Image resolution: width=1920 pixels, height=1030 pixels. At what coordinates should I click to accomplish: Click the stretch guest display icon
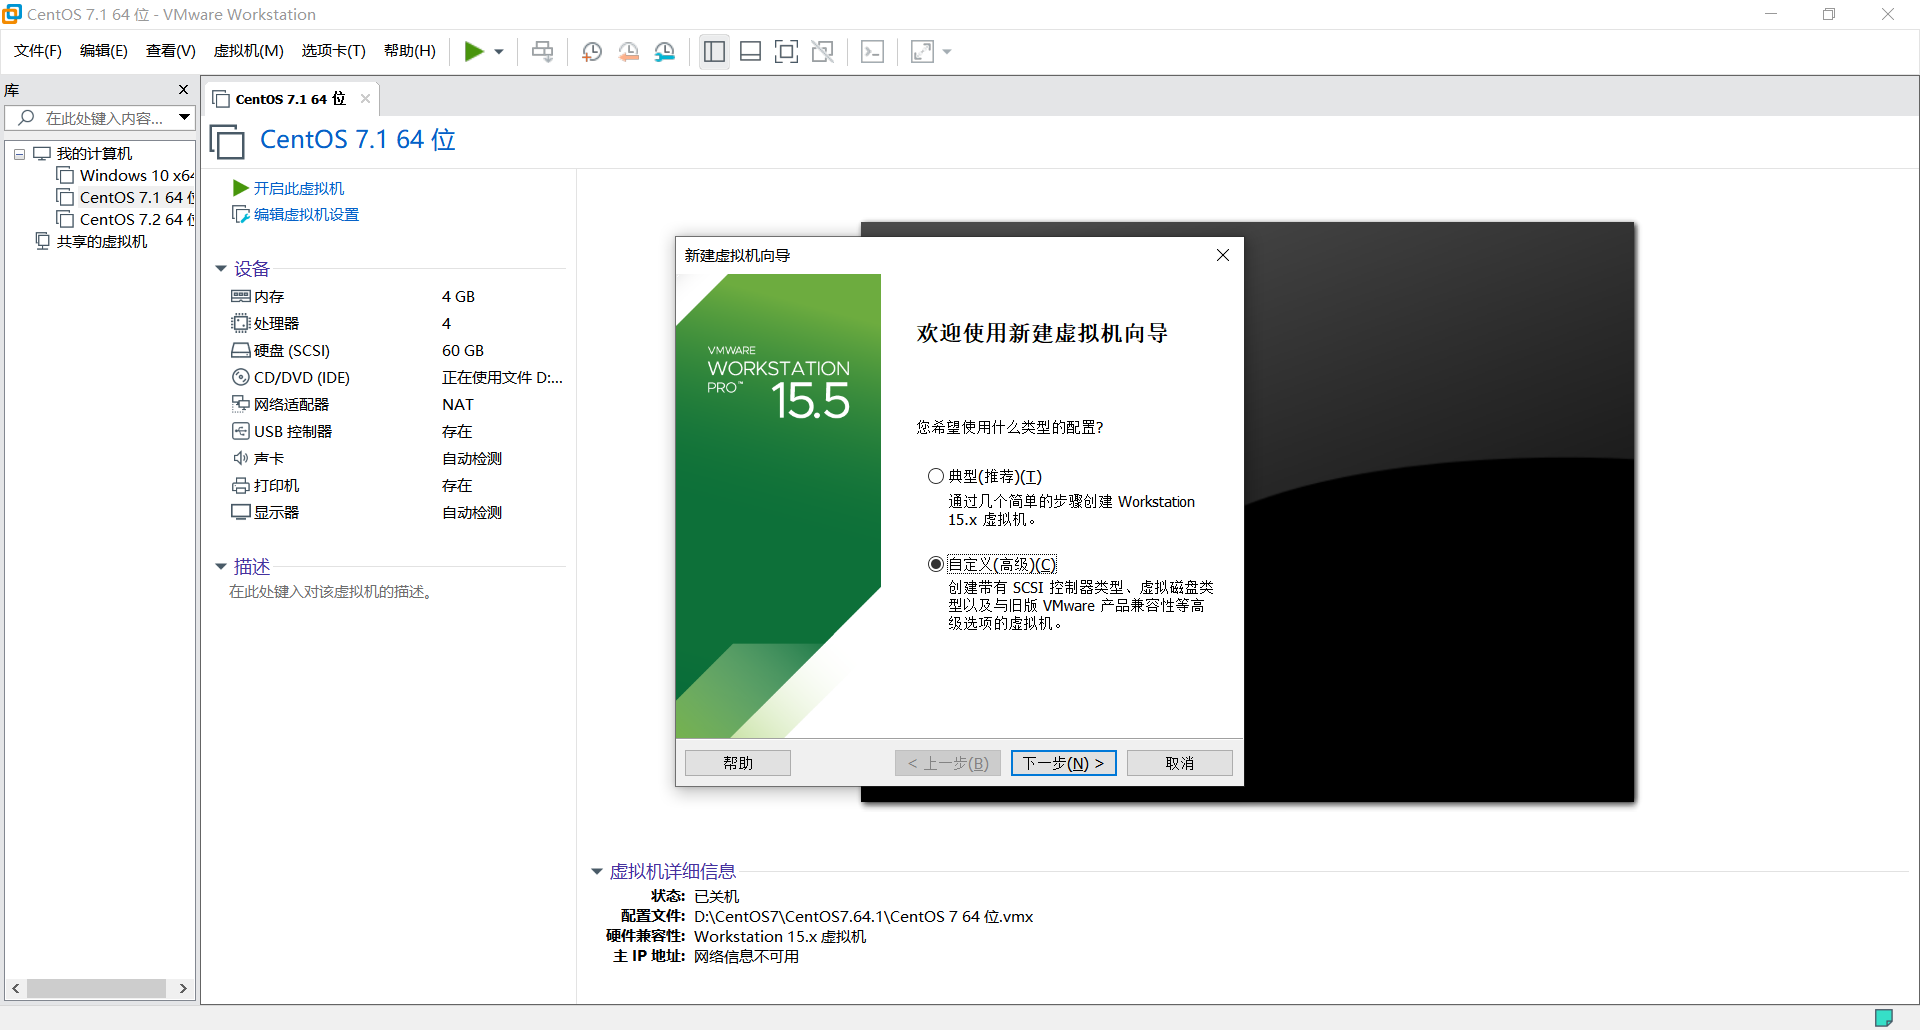point(922,52)
